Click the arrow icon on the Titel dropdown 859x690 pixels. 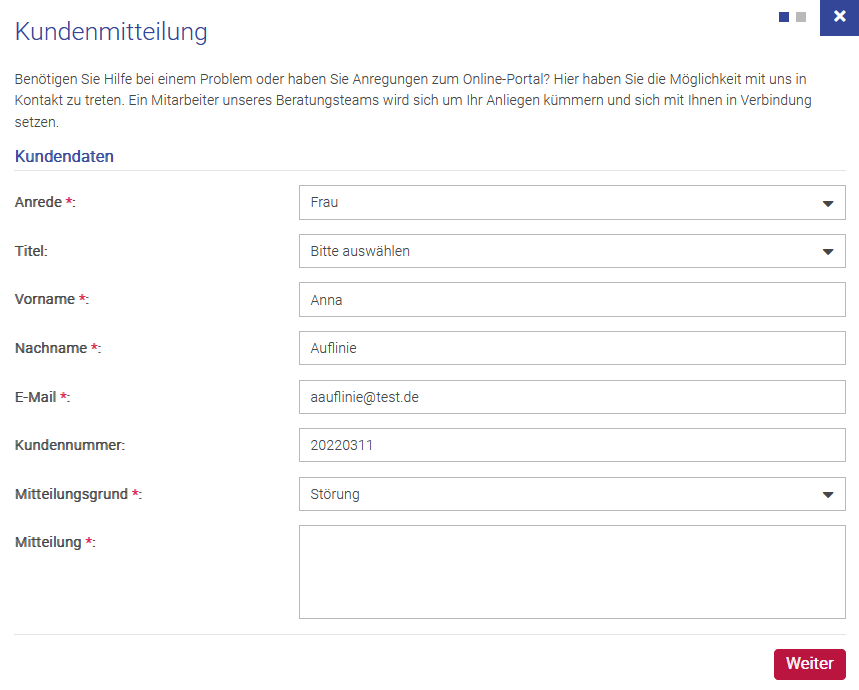828,252
